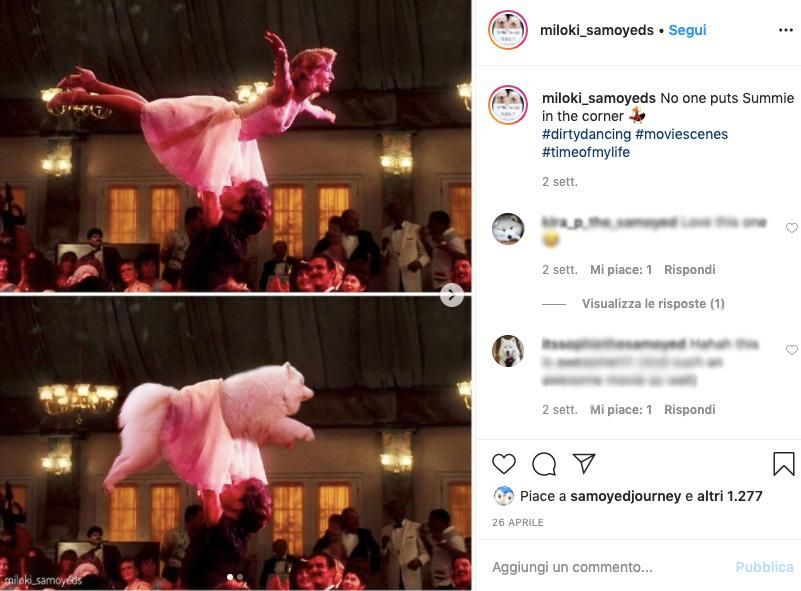
Task: Select second carousel dot indicator
Action: [240, 577]
